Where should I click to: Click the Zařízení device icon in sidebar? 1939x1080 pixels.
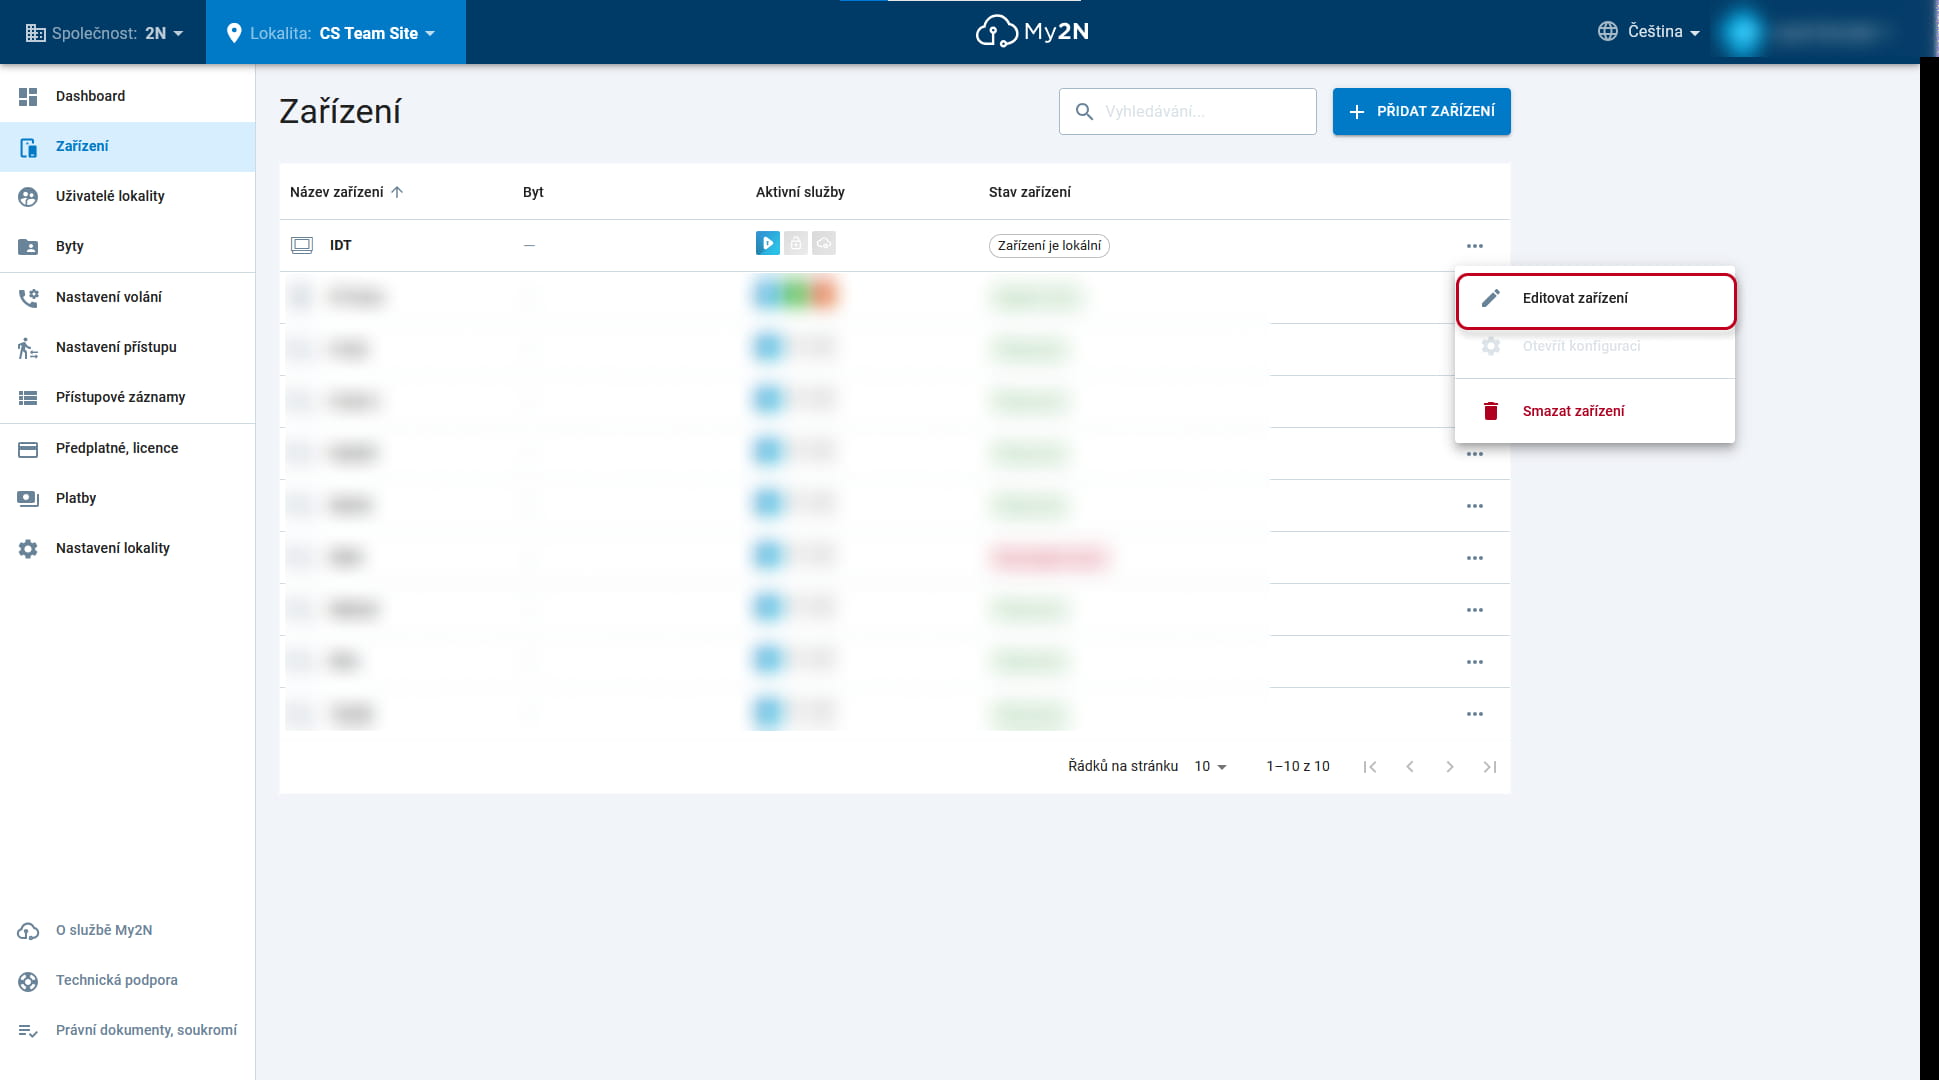pyautogui.click(x=28, y=147)
